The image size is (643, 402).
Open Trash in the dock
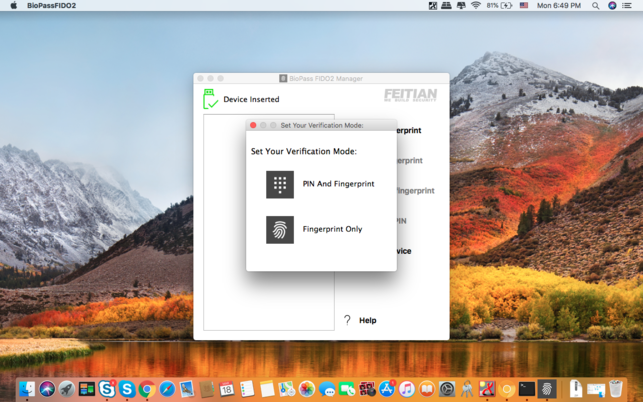click(616, 389)
